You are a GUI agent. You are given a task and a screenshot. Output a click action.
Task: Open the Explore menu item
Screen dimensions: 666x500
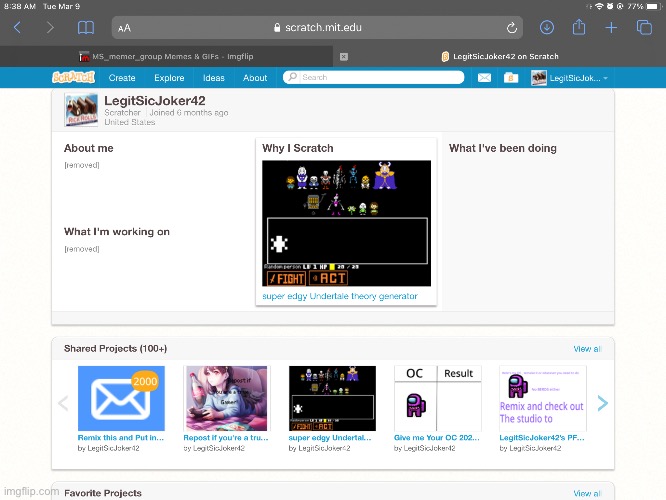[x=169, y=78]
